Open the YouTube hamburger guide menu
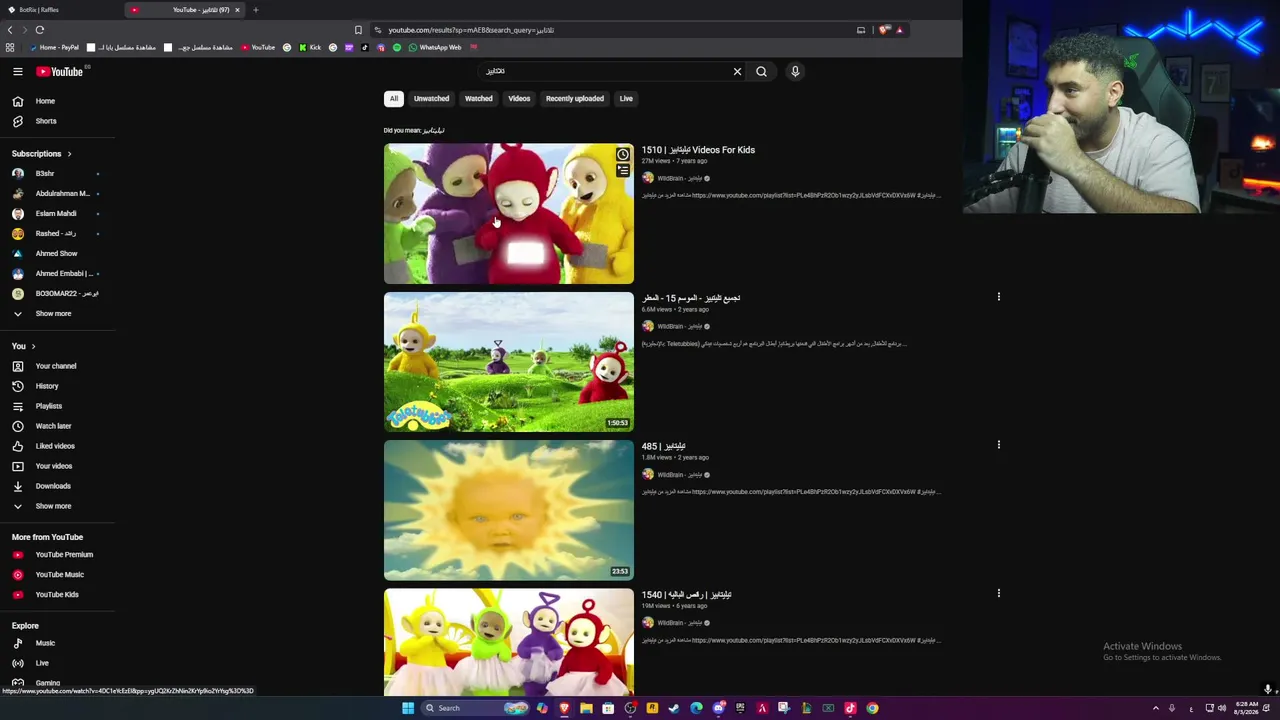This screenshot has width=1280, height=720. pos(17,71)
